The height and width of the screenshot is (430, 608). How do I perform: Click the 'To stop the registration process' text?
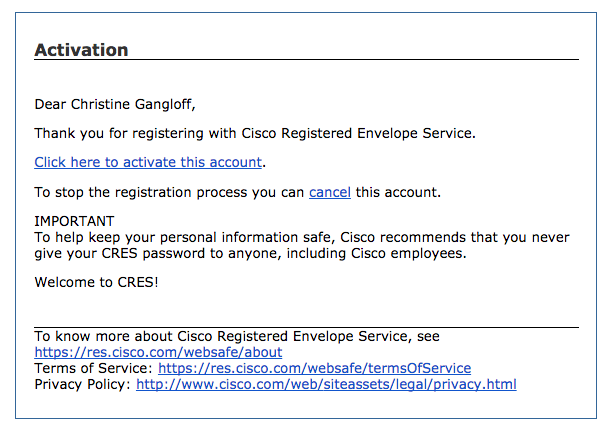170,192
